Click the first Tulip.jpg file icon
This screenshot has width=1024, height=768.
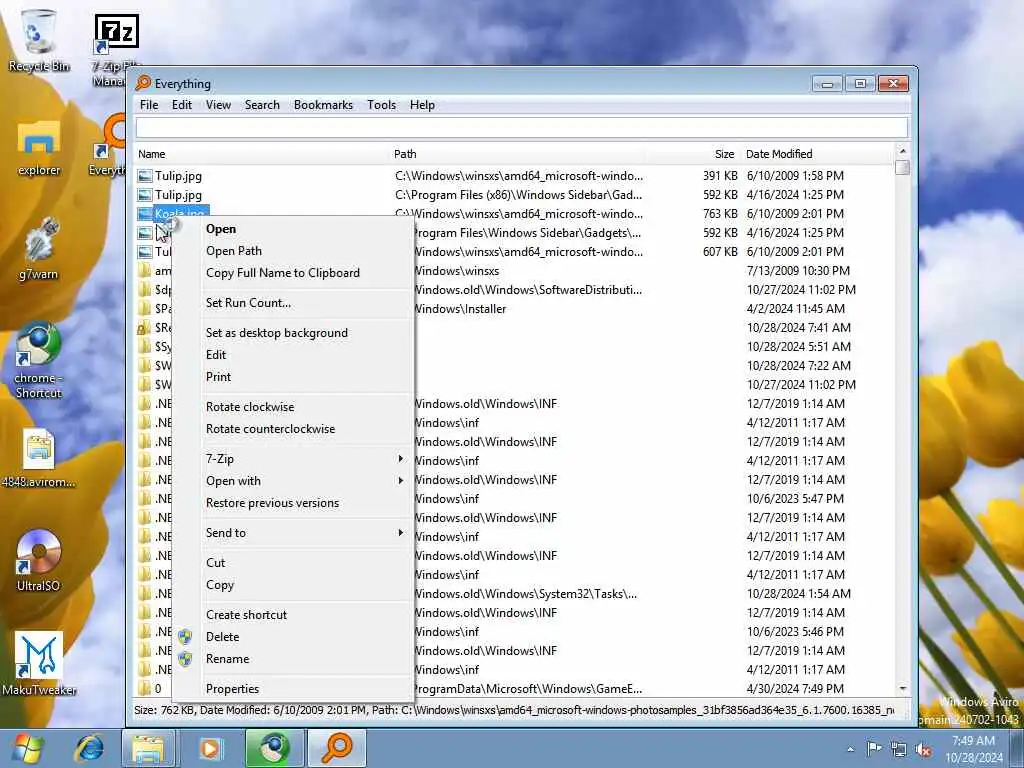[145, 176]
